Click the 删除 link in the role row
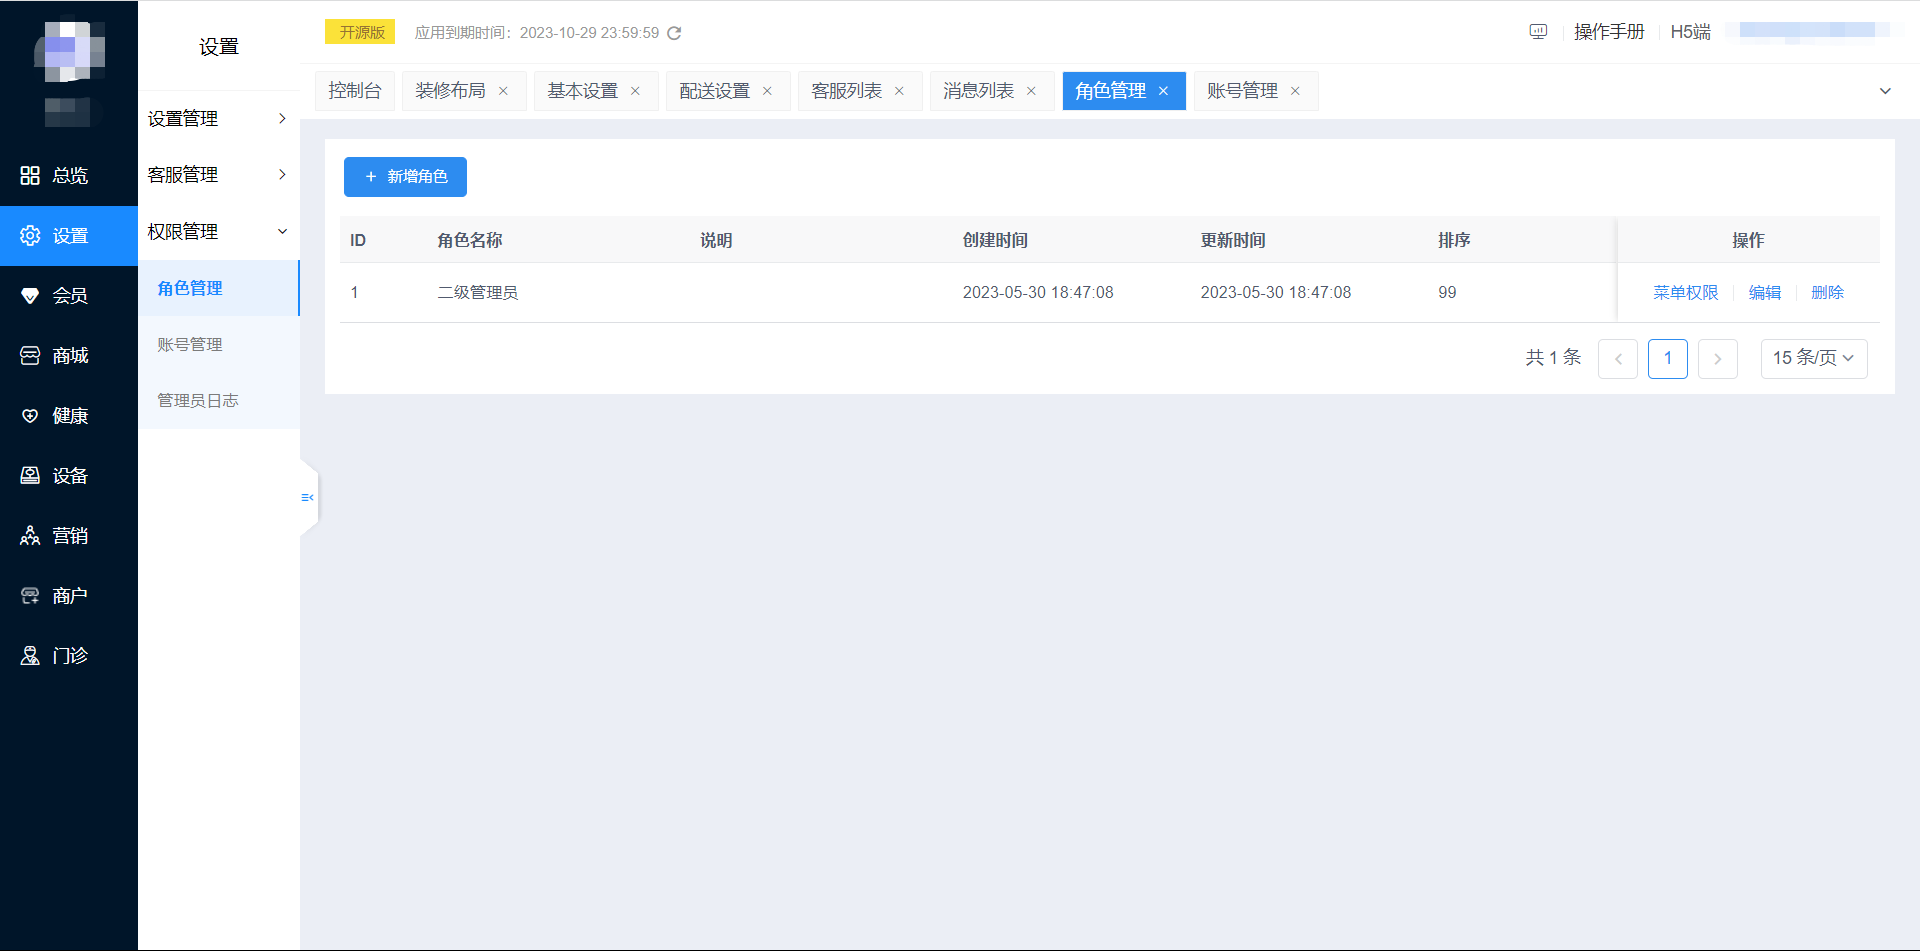The width and height of the screenshot is (1920, 951). (x=1827, y=293)
